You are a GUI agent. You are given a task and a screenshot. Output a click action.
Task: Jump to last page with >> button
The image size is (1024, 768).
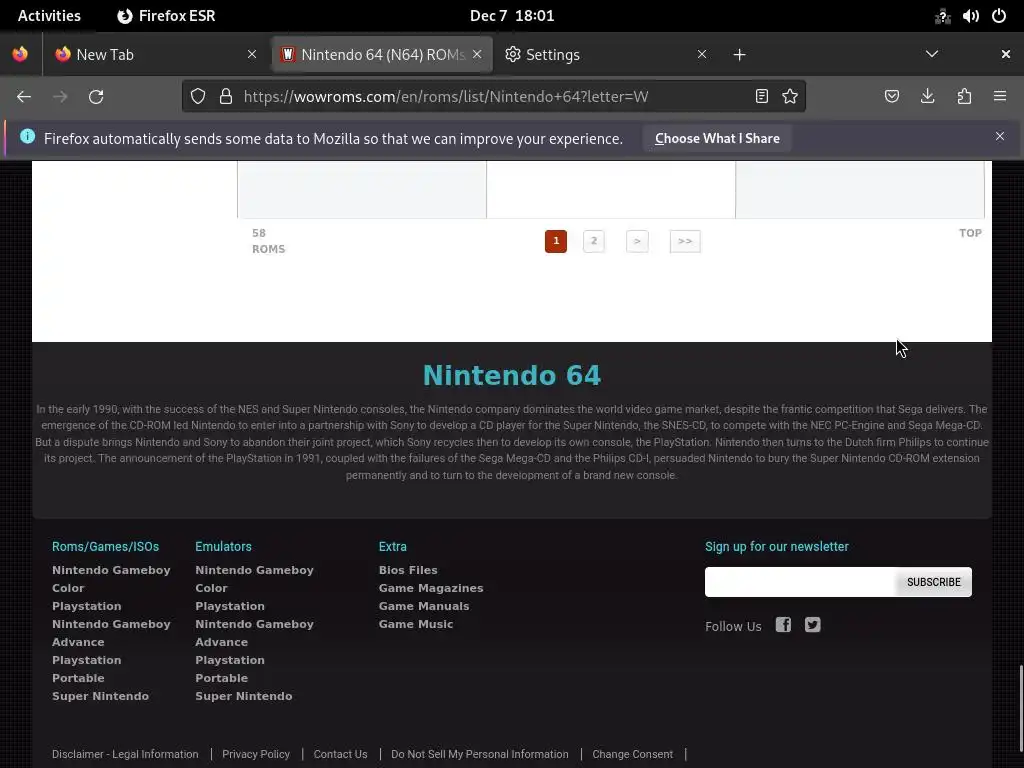click(x=685, y=241)
